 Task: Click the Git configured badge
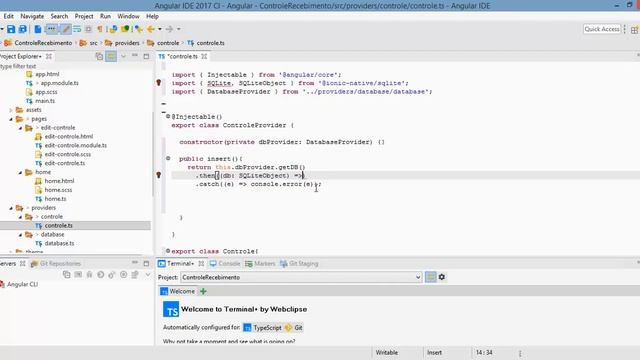tap(294, 328)
